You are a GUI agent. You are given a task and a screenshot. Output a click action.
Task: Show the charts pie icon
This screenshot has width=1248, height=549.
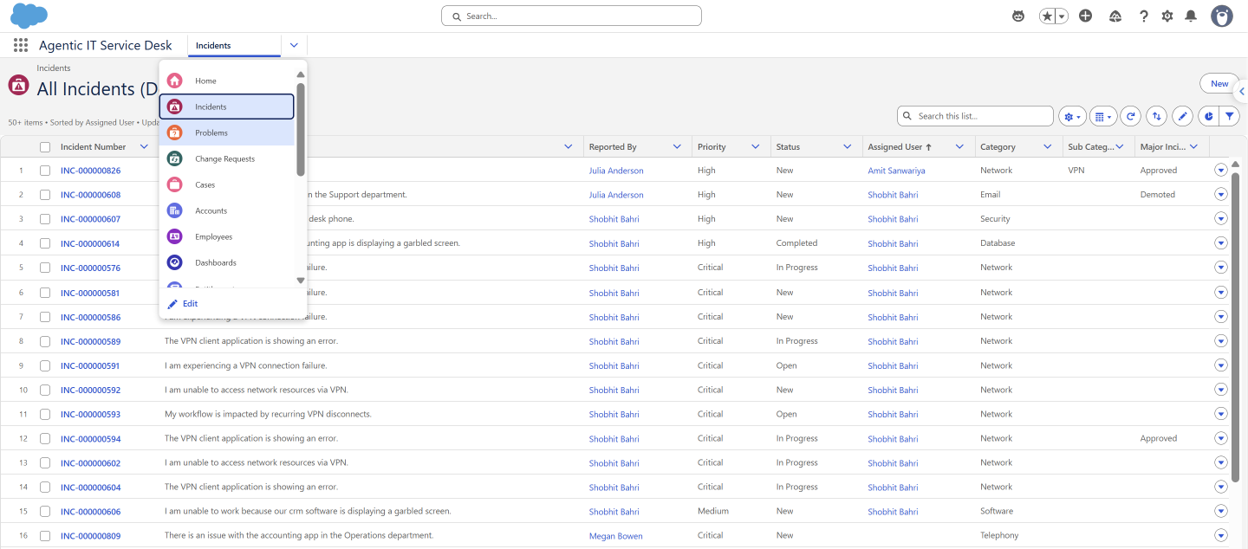pyautogui.click(x=1208, y=116)
